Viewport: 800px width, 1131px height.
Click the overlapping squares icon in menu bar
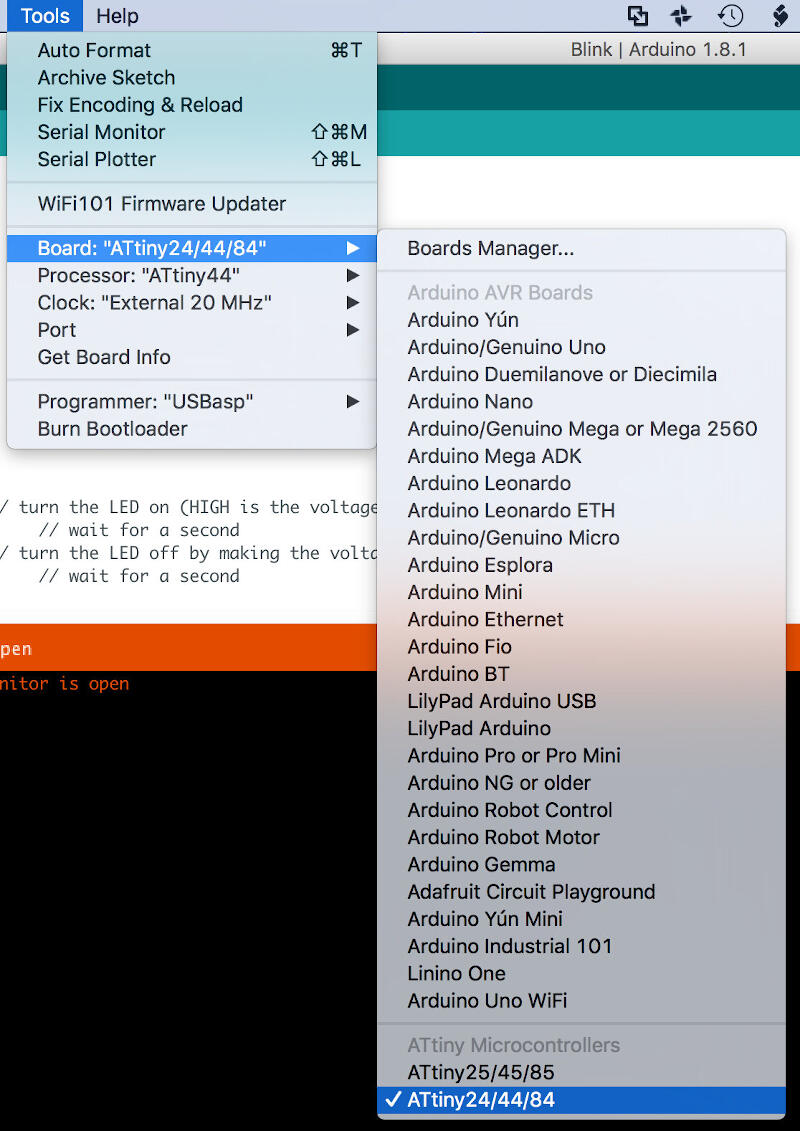point(638,16)
